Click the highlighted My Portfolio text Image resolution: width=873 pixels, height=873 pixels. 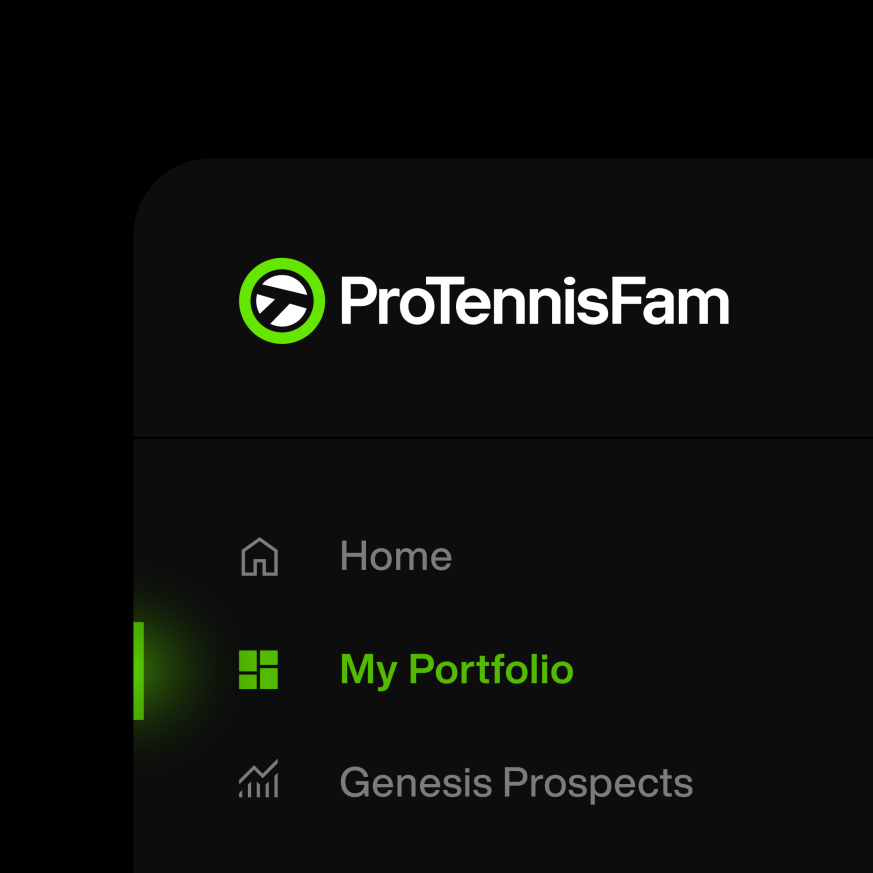pyautogui.click(x=456, y=669)
